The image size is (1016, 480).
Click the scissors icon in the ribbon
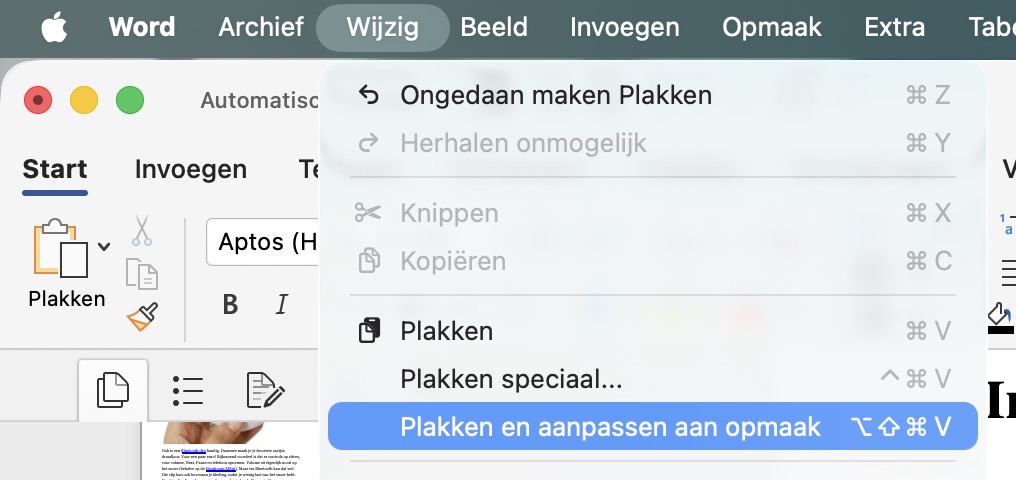(x=141, y=231)
